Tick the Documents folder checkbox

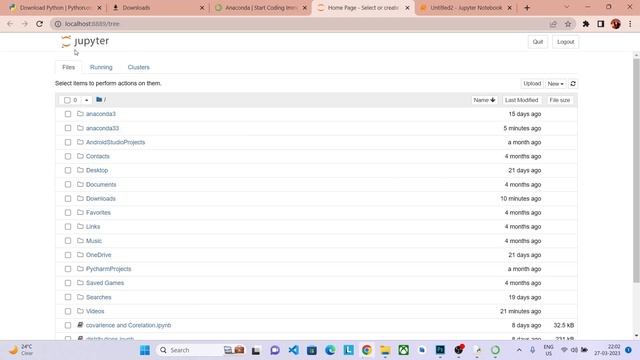pos(68,184)
